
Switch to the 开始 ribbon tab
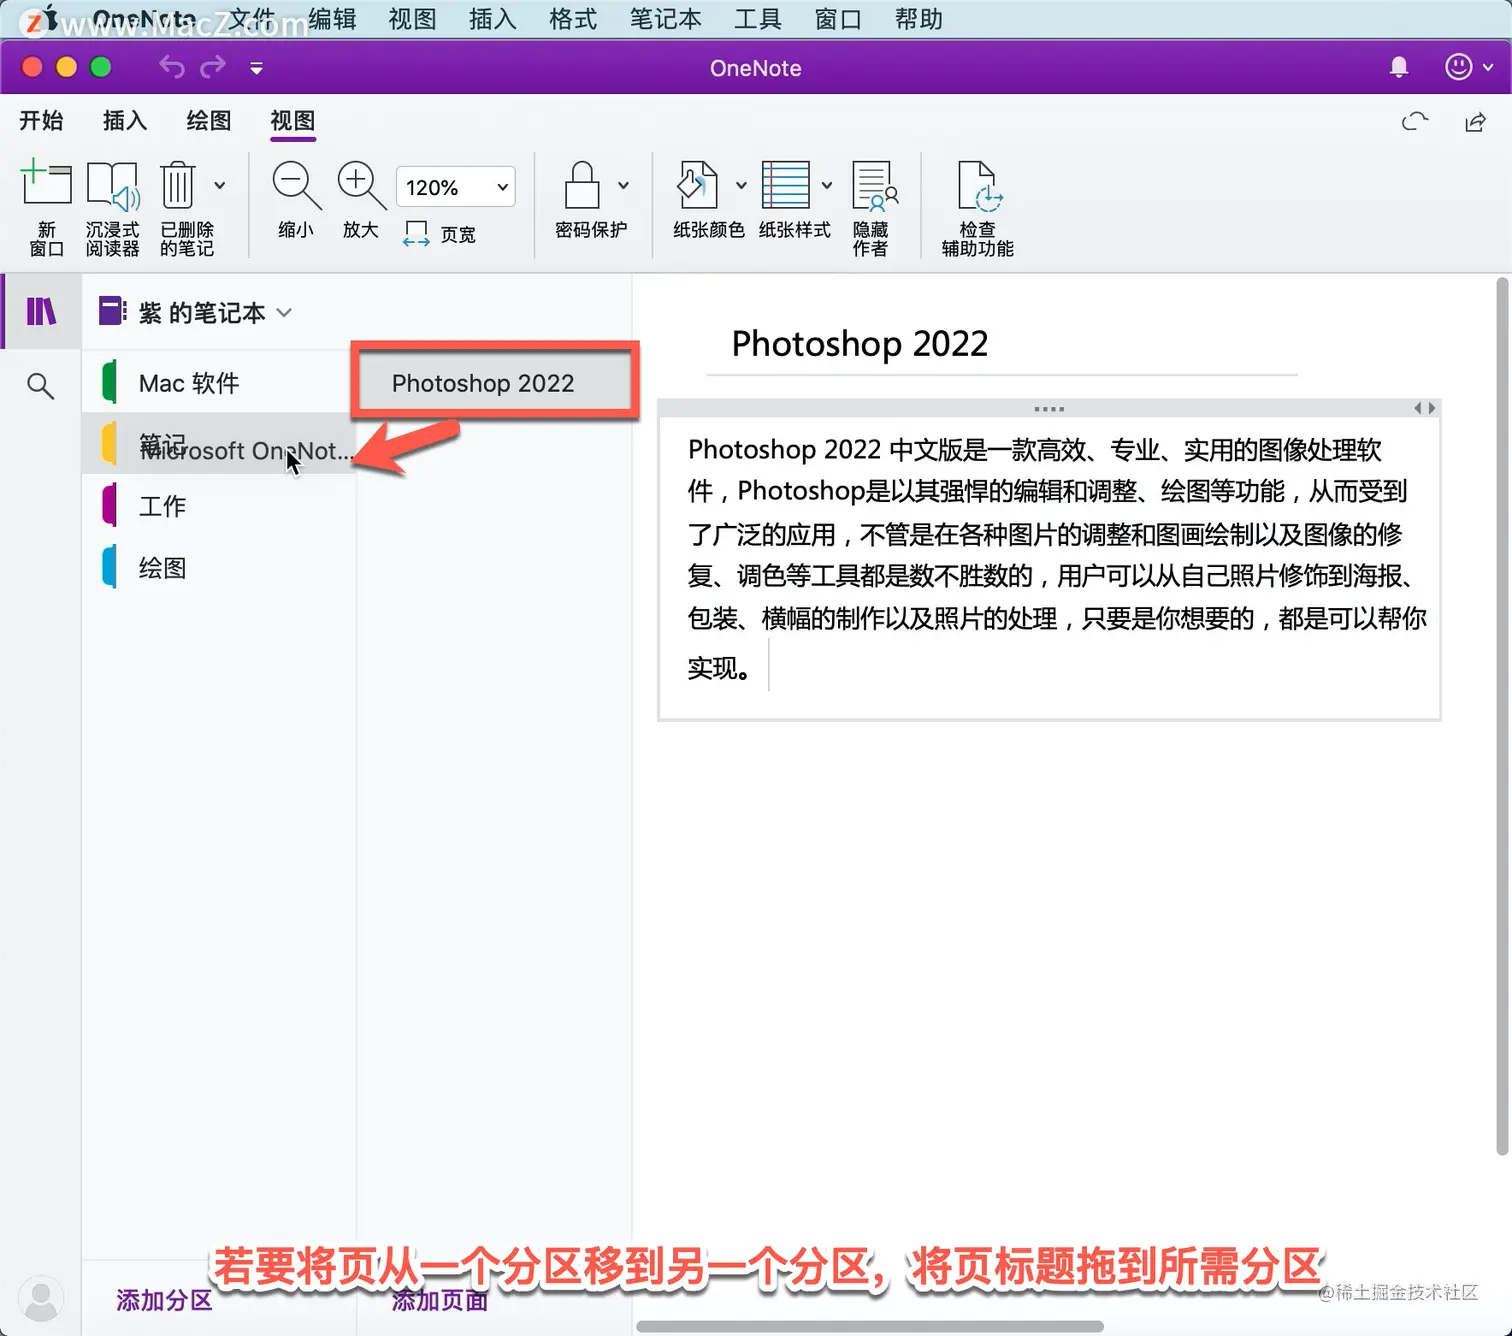[x=41, y=121]
